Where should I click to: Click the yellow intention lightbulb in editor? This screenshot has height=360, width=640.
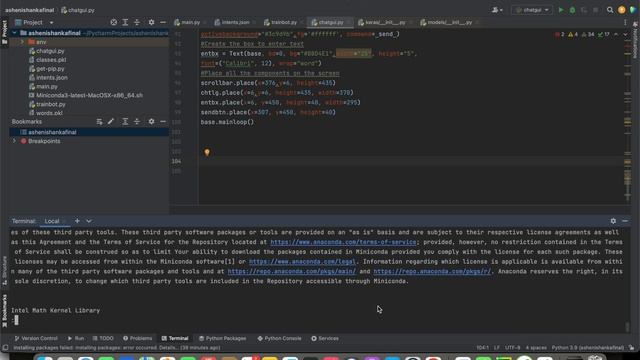pyautogui.click(x=207, y=152)
